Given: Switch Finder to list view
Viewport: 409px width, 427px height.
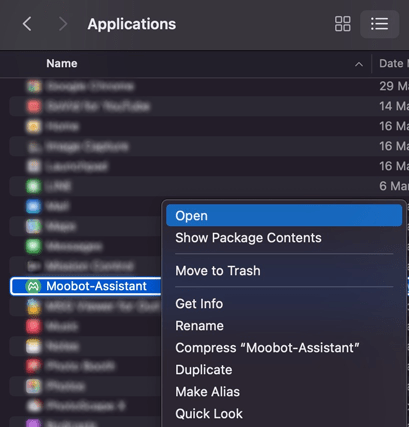Looking at the screenshot, I should [x=379, y=24].
